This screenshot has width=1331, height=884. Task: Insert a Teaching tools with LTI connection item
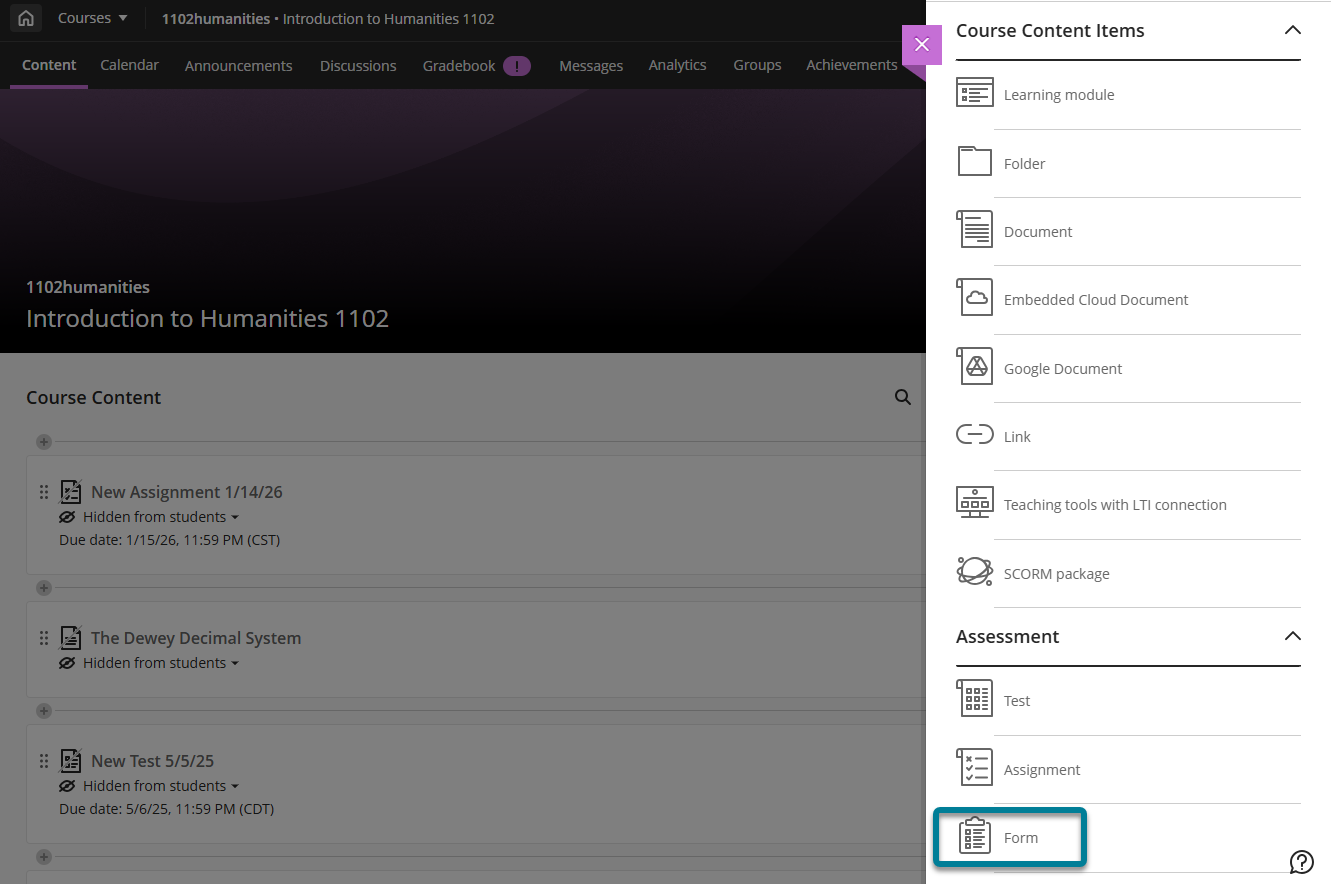pyautogui.click(x=1115, y=504)
